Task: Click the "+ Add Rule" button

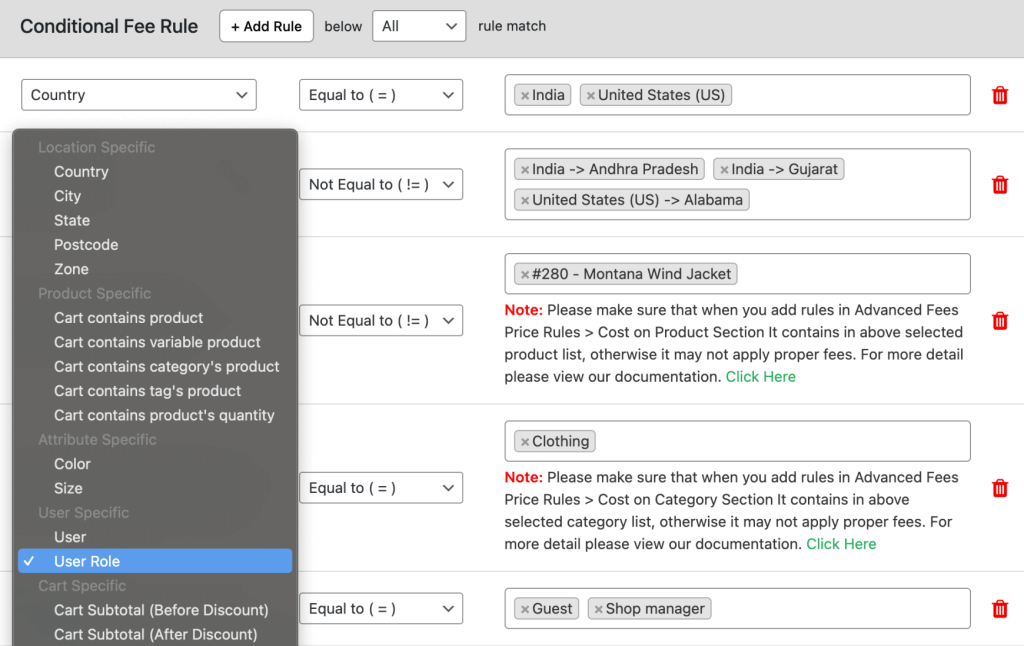Action: (266, 26)
